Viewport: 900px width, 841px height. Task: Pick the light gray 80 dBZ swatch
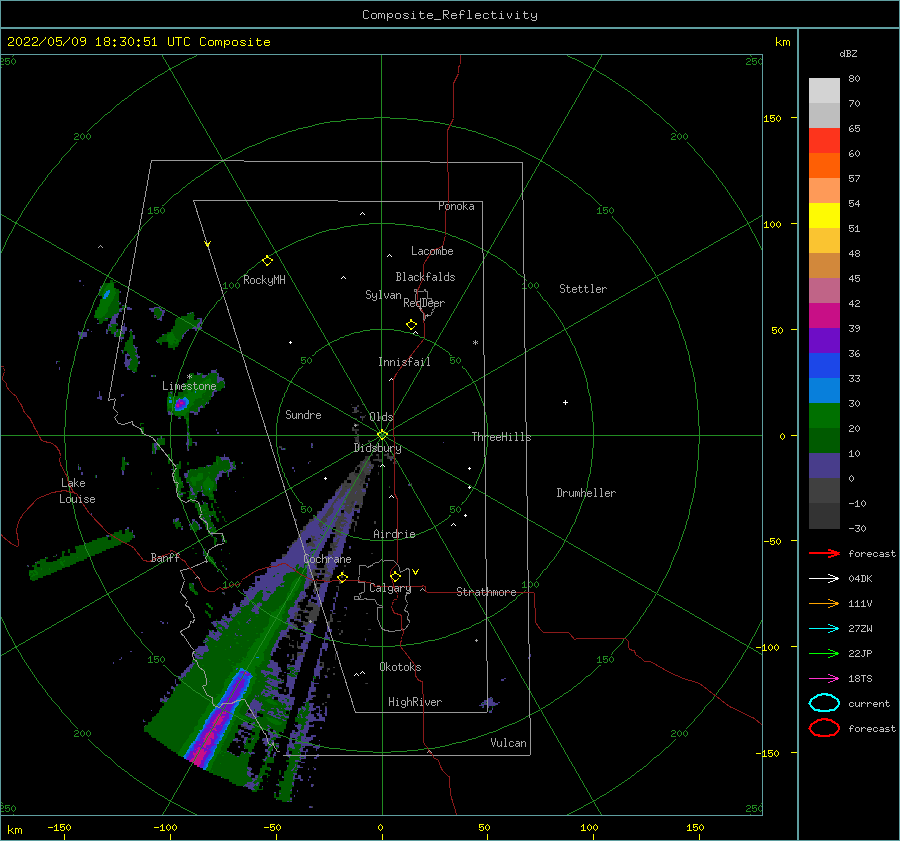[824, 91]
